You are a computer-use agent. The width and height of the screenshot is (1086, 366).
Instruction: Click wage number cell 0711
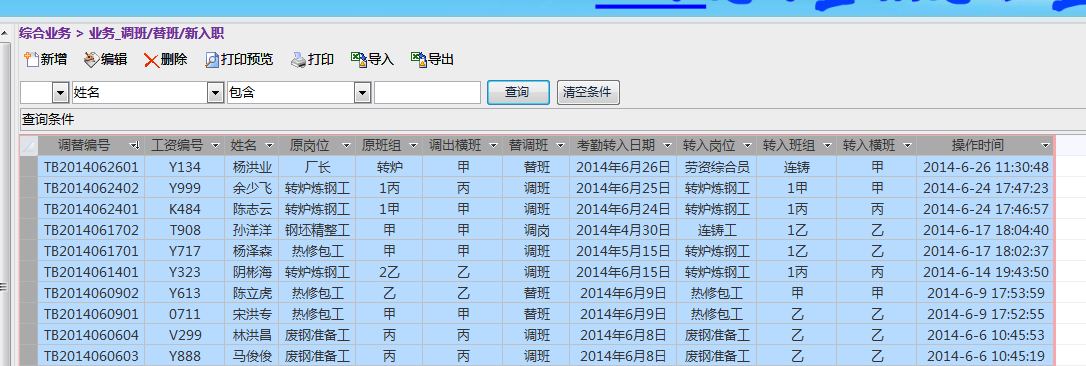click(x=185, y=314)
